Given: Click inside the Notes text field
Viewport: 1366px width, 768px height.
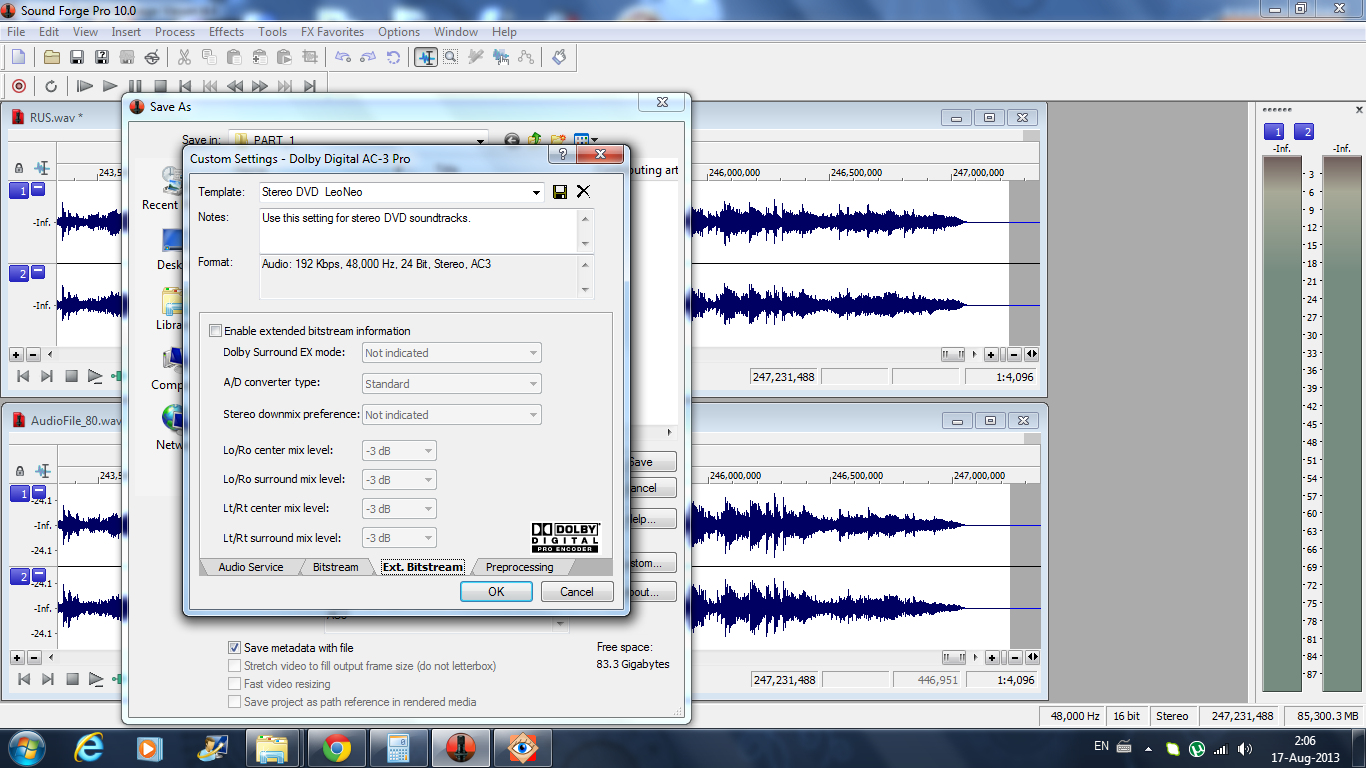Looking at the screenshot, I should tap(418, 231).
